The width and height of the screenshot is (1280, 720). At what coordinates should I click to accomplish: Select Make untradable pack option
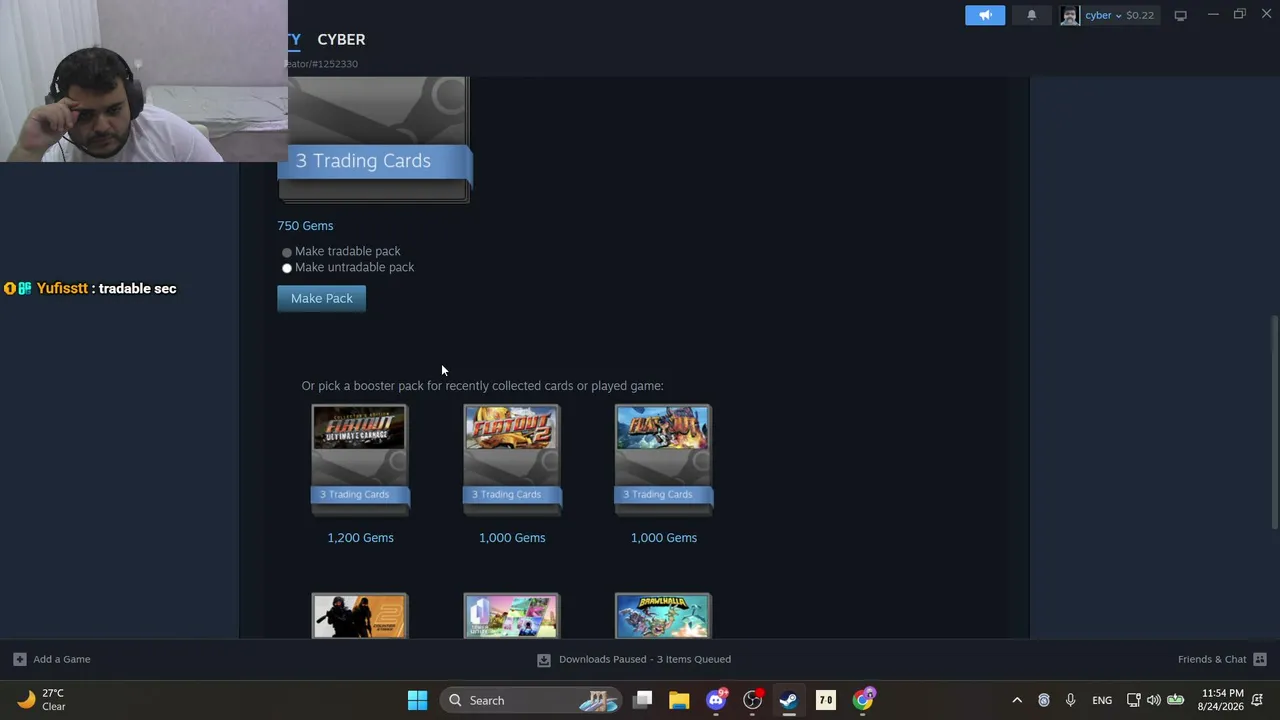pyautogui.click(x=287, y=268)
